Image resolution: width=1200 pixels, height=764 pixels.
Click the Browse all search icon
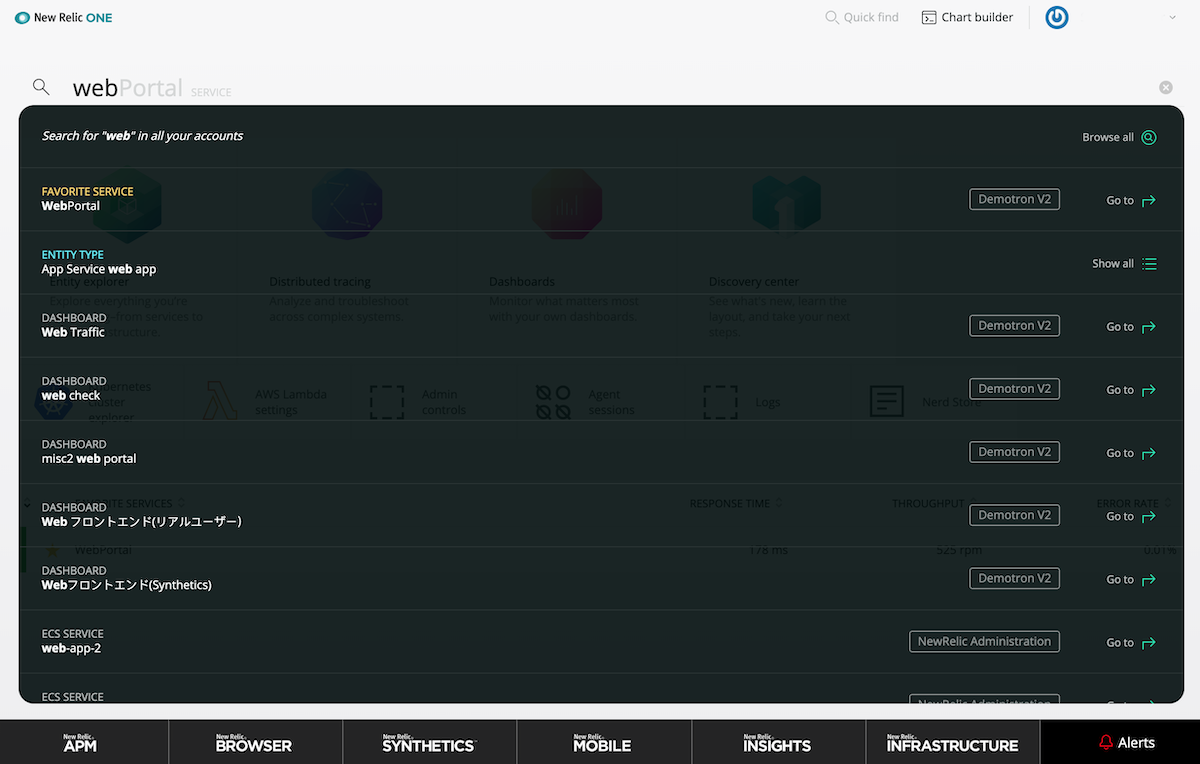[1149, 137]
